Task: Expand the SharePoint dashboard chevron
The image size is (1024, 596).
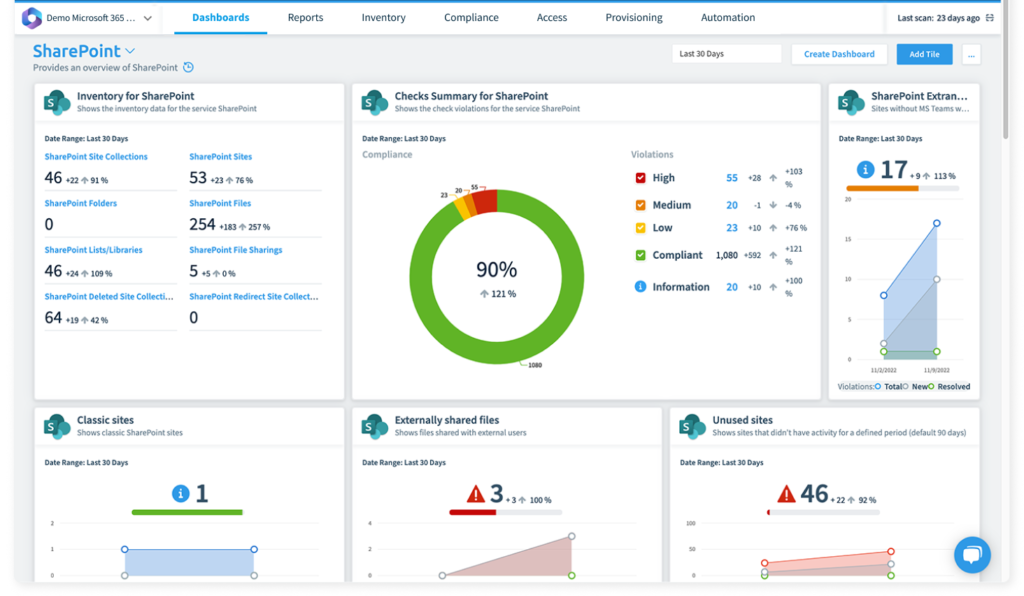Action: [131, 51]
